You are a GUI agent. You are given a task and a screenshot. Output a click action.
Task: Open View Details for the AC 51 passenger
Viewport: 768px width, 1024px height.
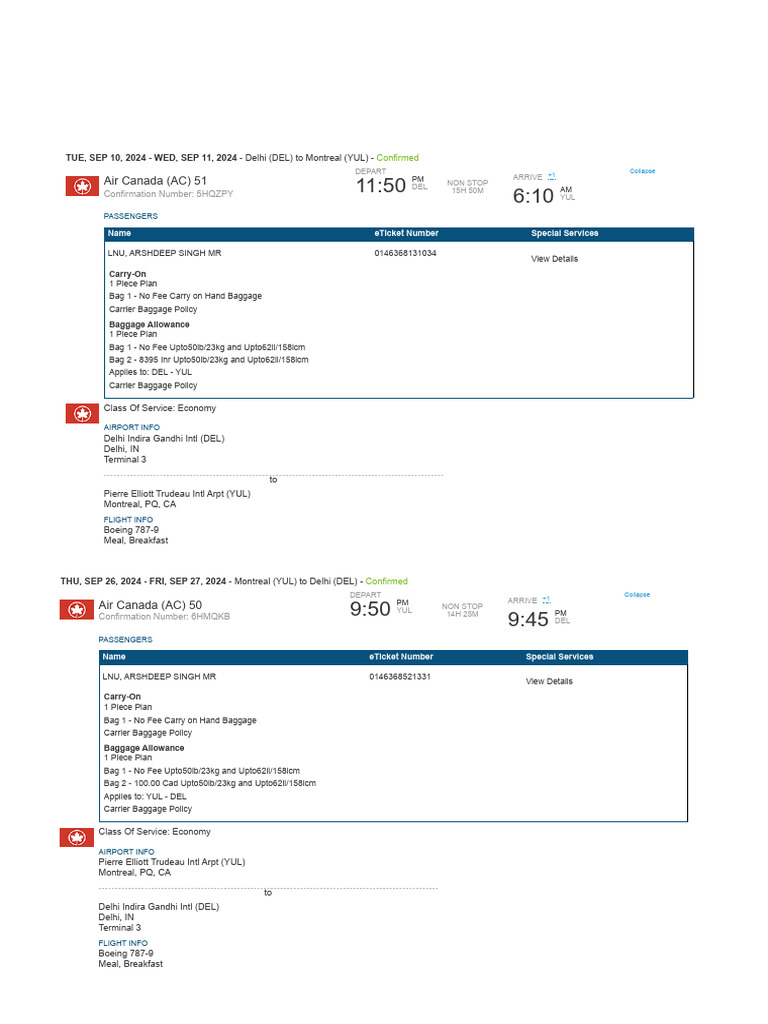click(554, 259)
